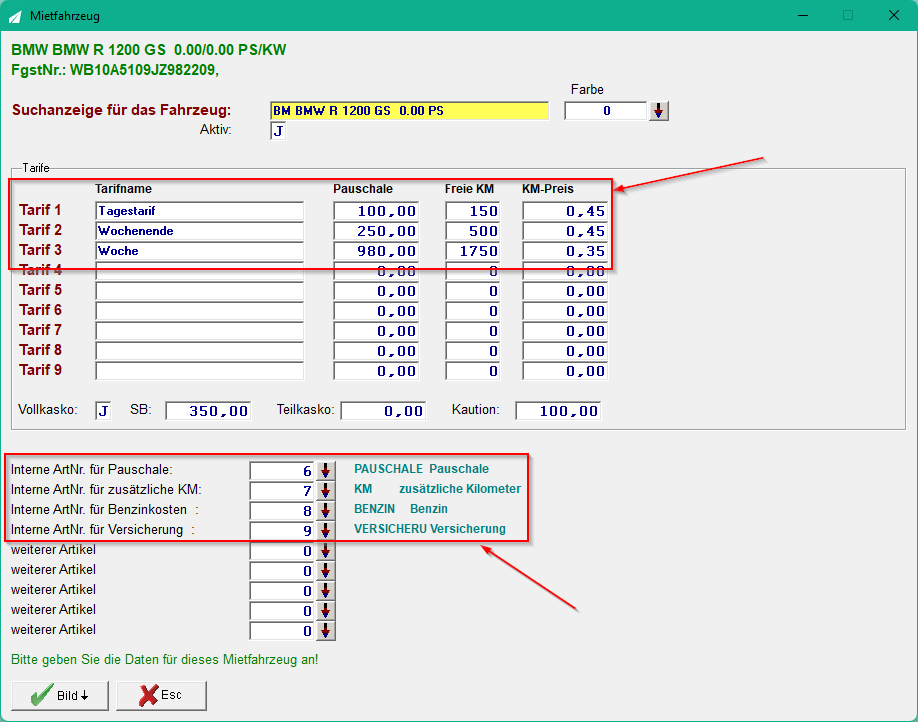Click Benzinkosten ArtNr. field with 8
Image resolution: width=918 pixels, height=722 pixels.
coord(283,510)
